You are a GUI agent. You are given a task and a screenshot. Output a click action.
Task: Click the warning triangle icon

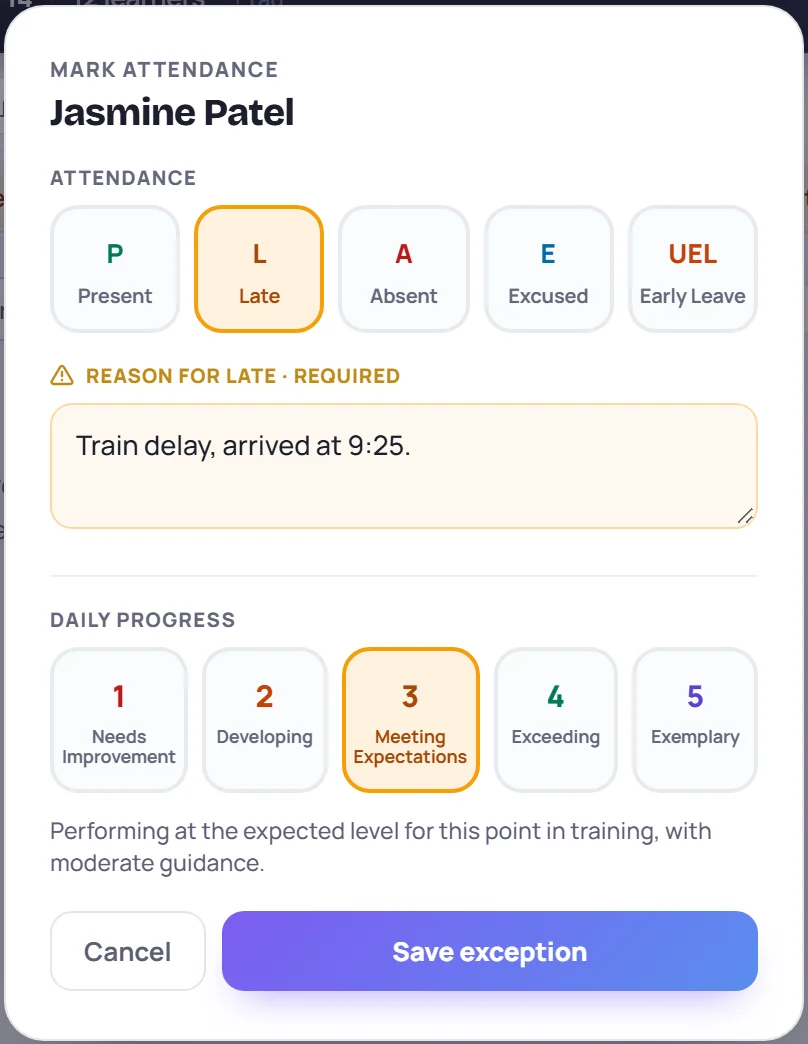[x=62, y=376]
